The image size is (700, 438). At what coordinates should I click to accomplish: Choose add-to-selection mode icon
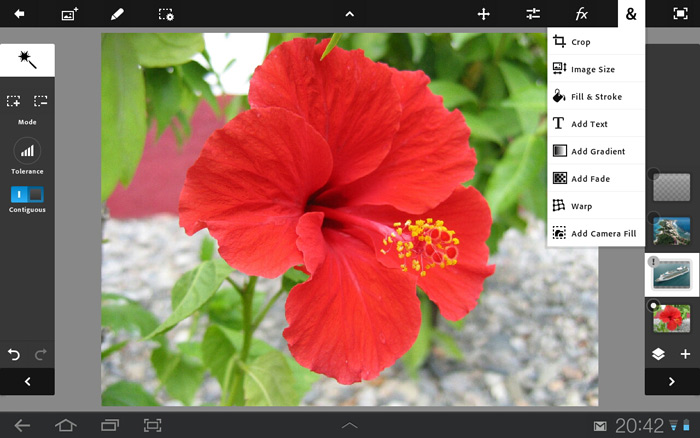coord(14,101)
